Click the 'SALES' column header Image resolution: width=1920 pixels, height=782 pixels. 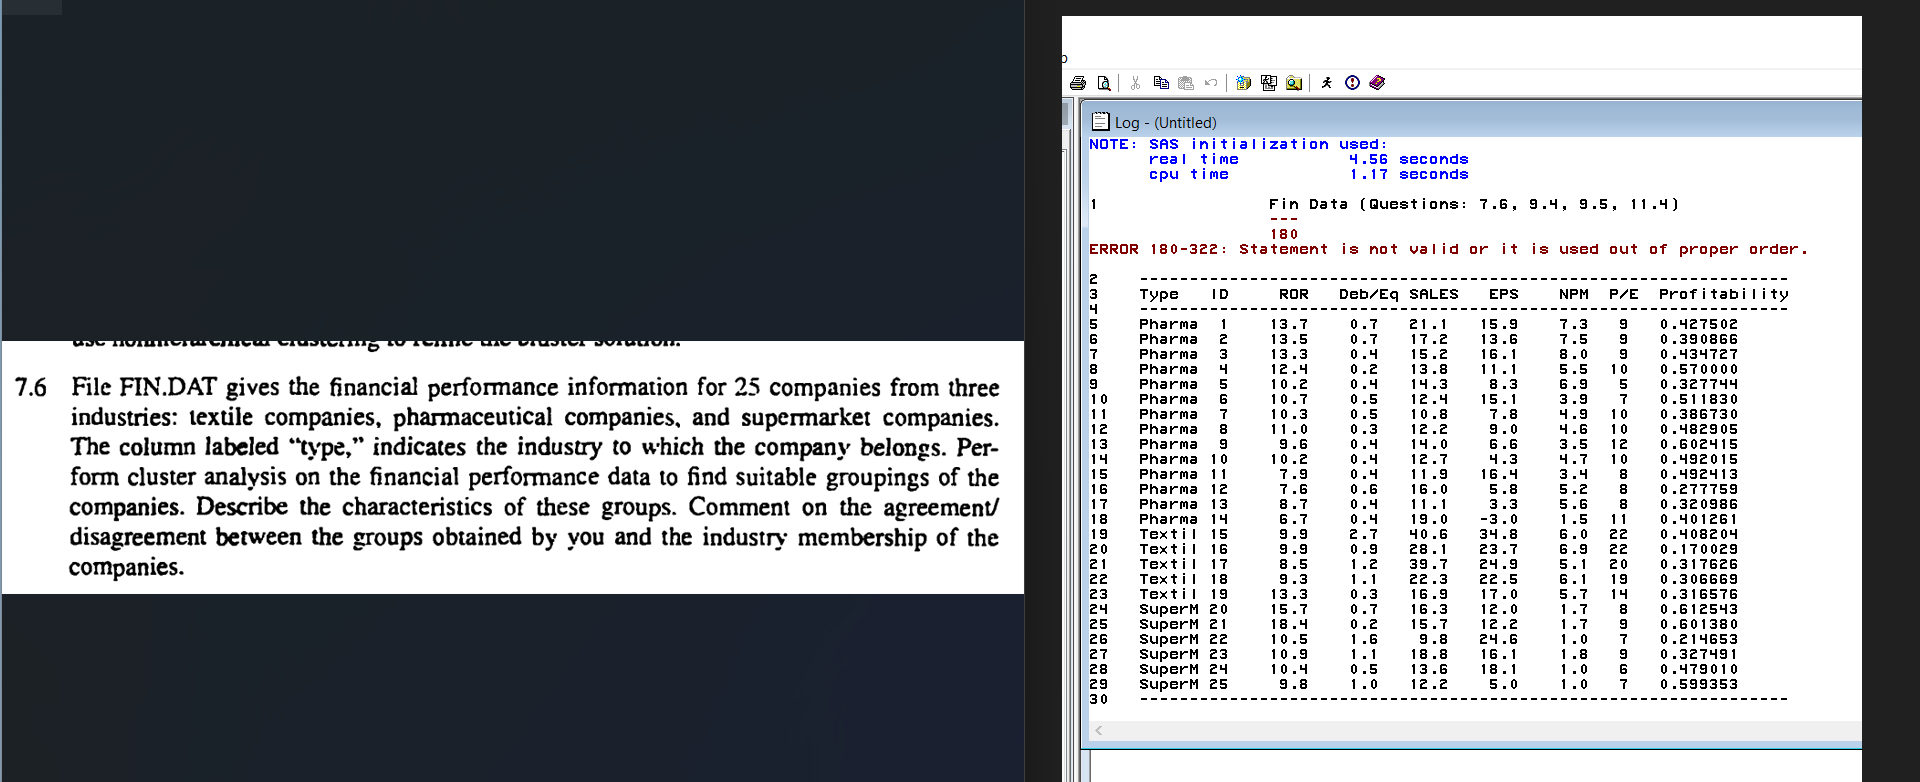(1433, 294)
